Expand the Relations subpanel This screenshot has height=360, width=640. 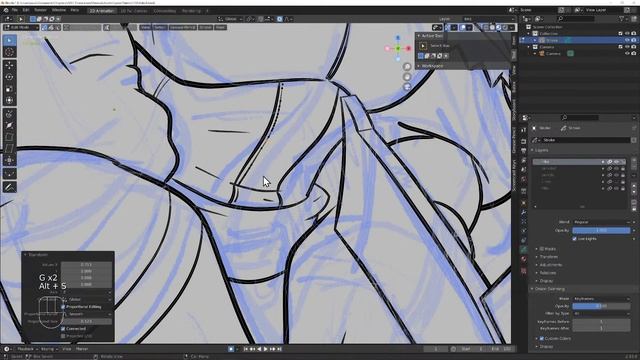(547, 273)
